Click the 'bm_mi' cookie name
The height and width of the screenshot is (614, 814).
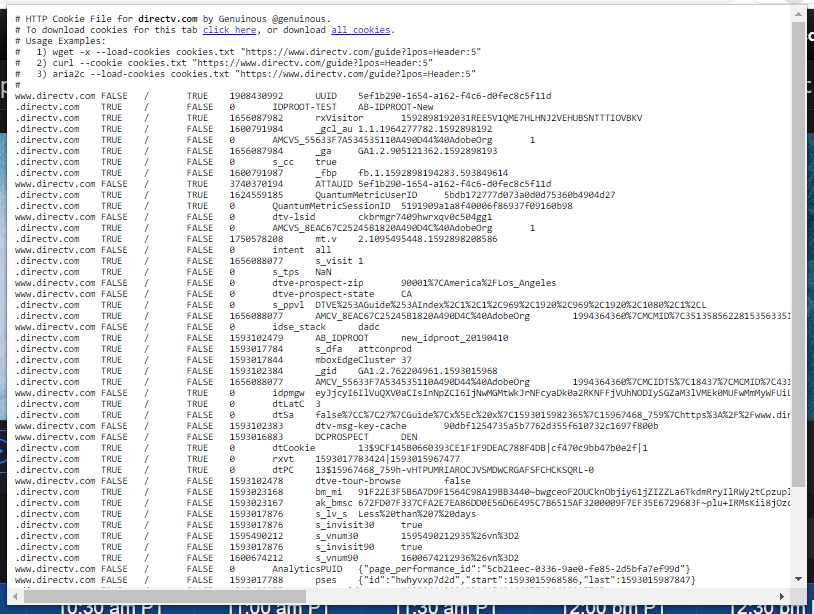(x=329, y=492)
